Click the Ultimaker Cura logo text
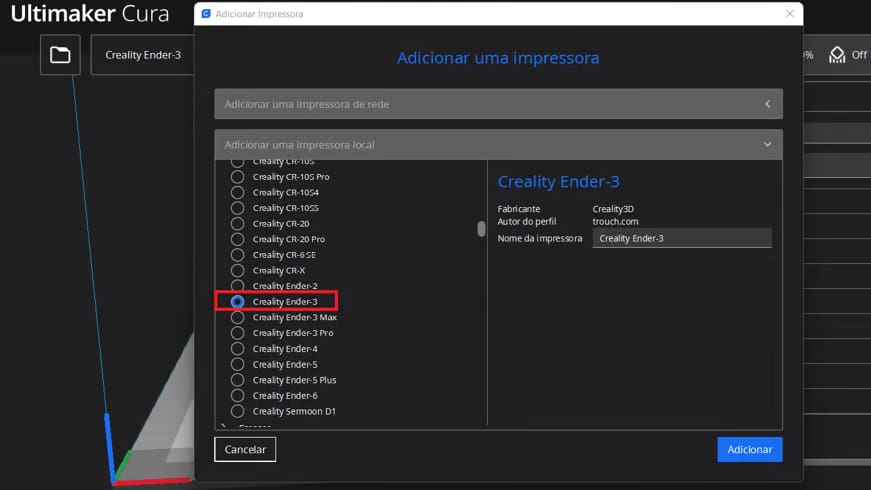Viewport: 871px width, 490px height. (89, 14)
